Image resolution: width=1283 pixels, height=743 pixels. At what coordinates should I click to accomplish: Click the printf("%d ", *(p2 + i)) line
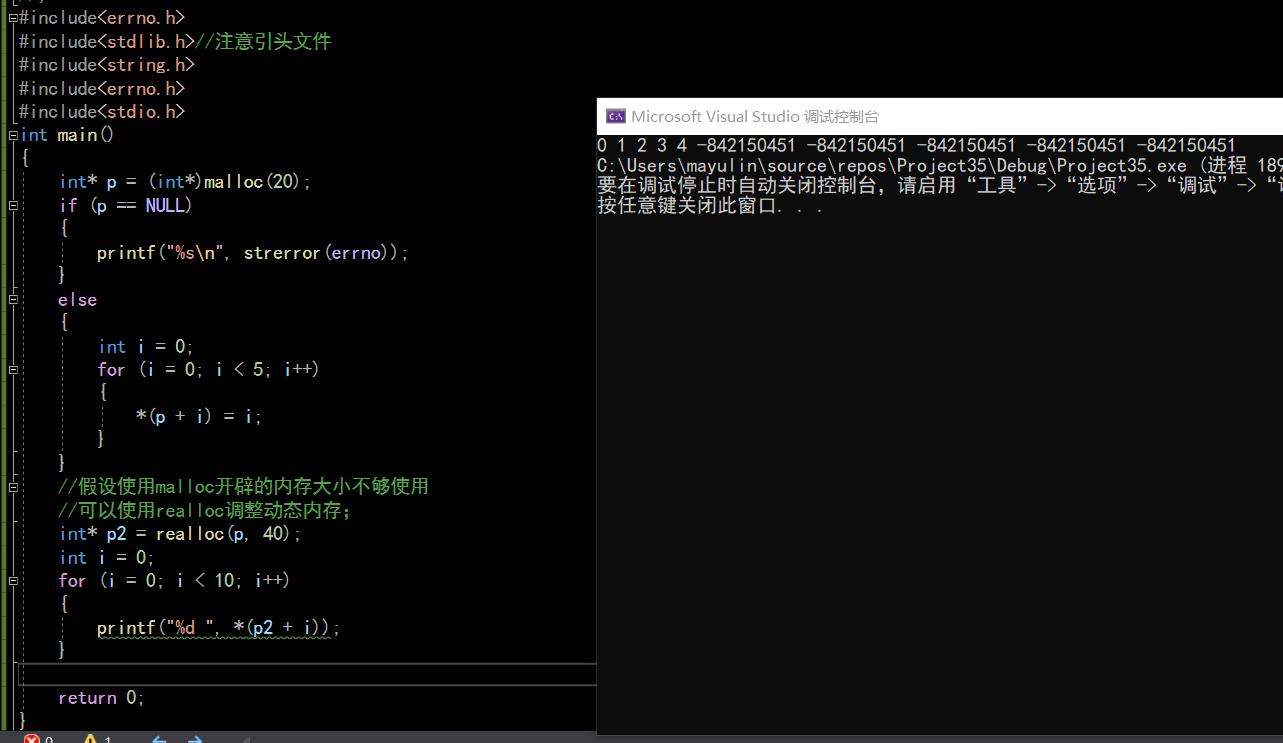coord(219,628)
